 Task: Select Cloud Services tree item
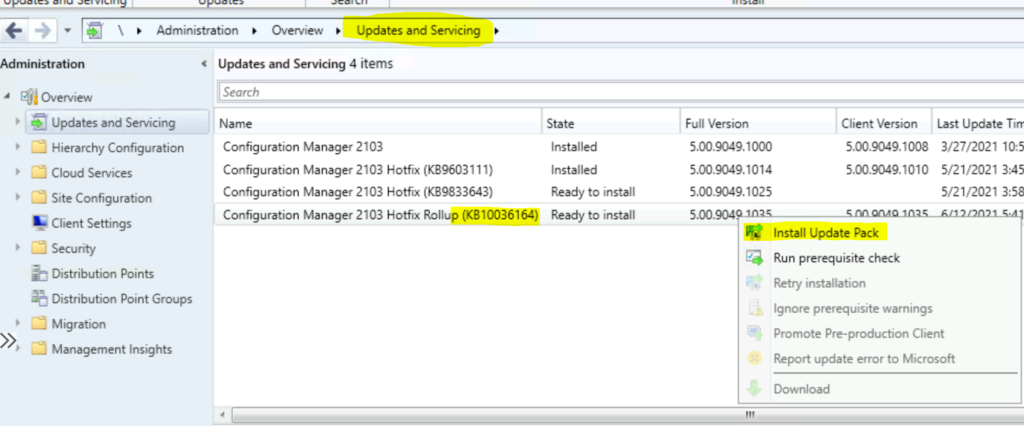pos(92,173)
